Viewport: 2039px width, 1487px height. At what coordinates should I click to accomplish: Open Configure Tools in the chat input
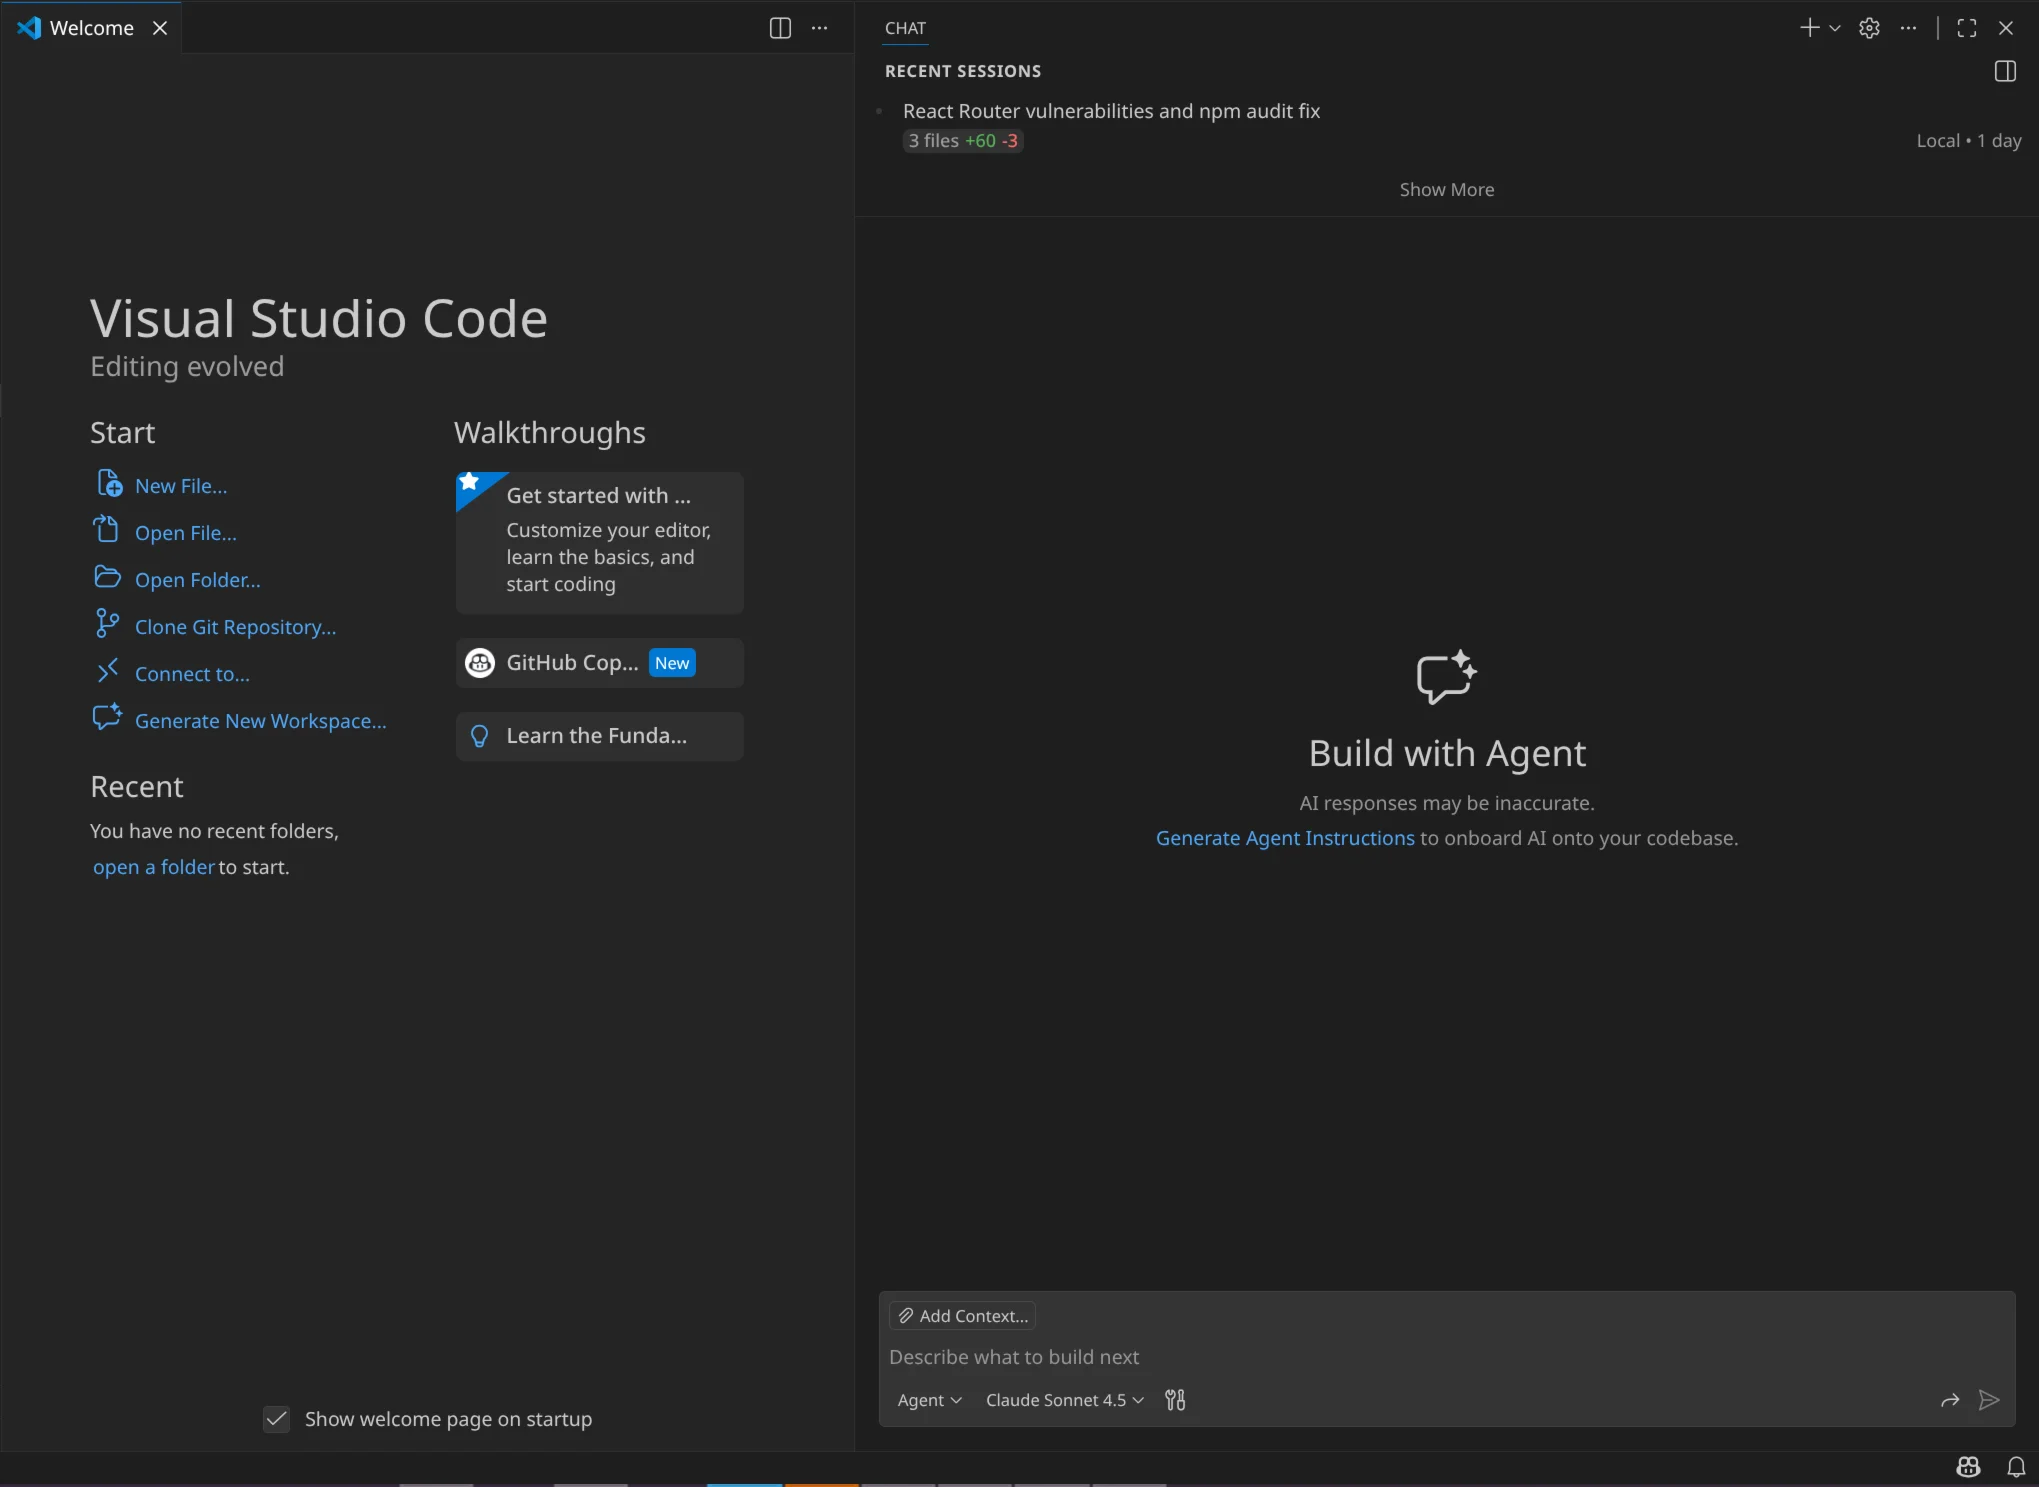tap(1175, 1400)
